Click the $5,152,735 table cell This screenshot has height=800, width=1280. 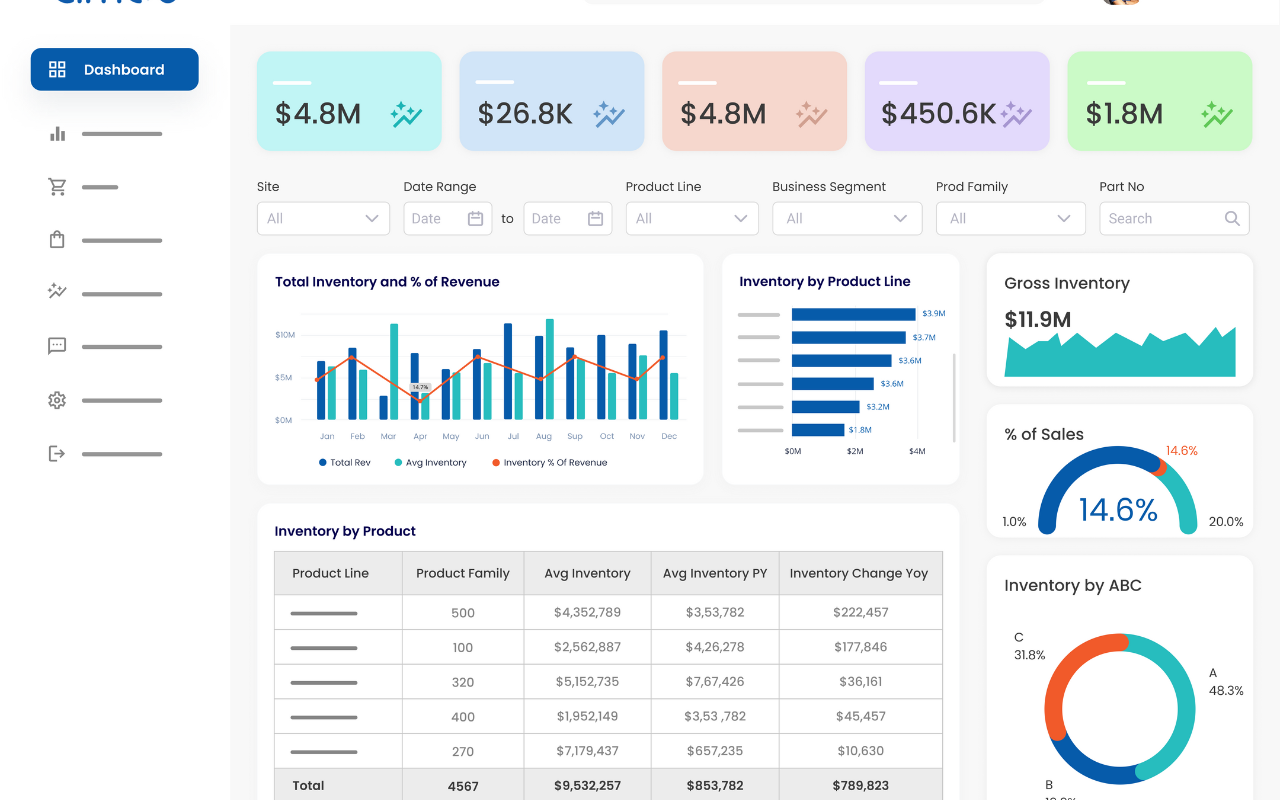click(587, 681)
